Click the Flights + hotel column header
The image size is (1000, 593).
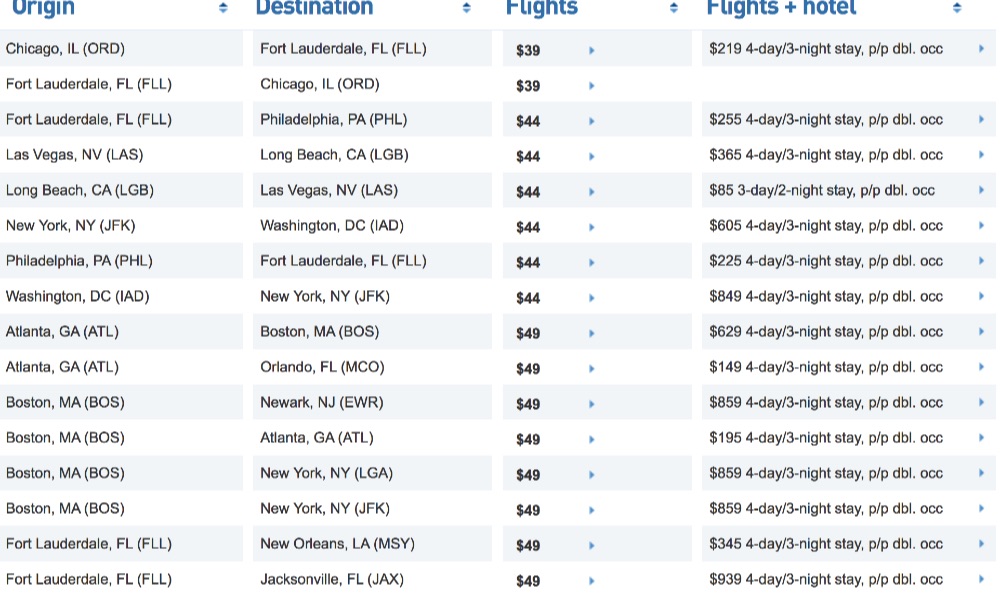coord(781,8)
